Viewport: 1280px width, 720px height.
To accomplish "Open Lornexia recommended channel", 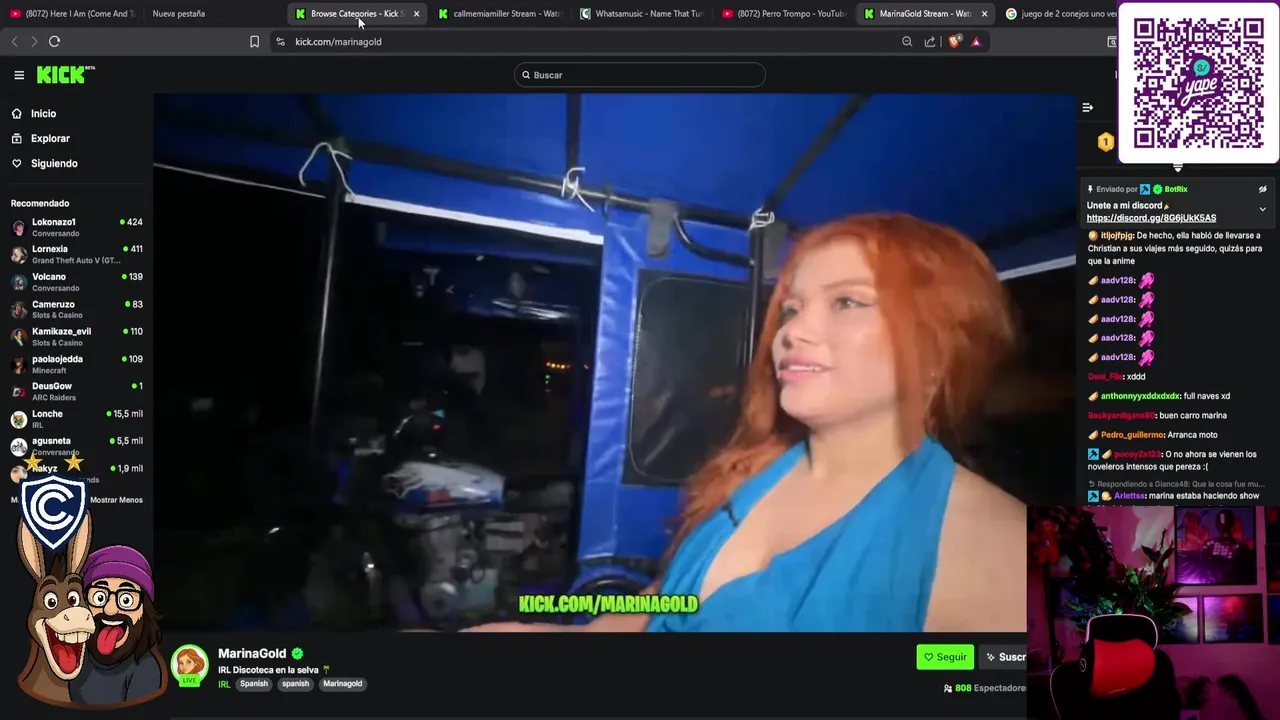I will [x=76, y=254].
